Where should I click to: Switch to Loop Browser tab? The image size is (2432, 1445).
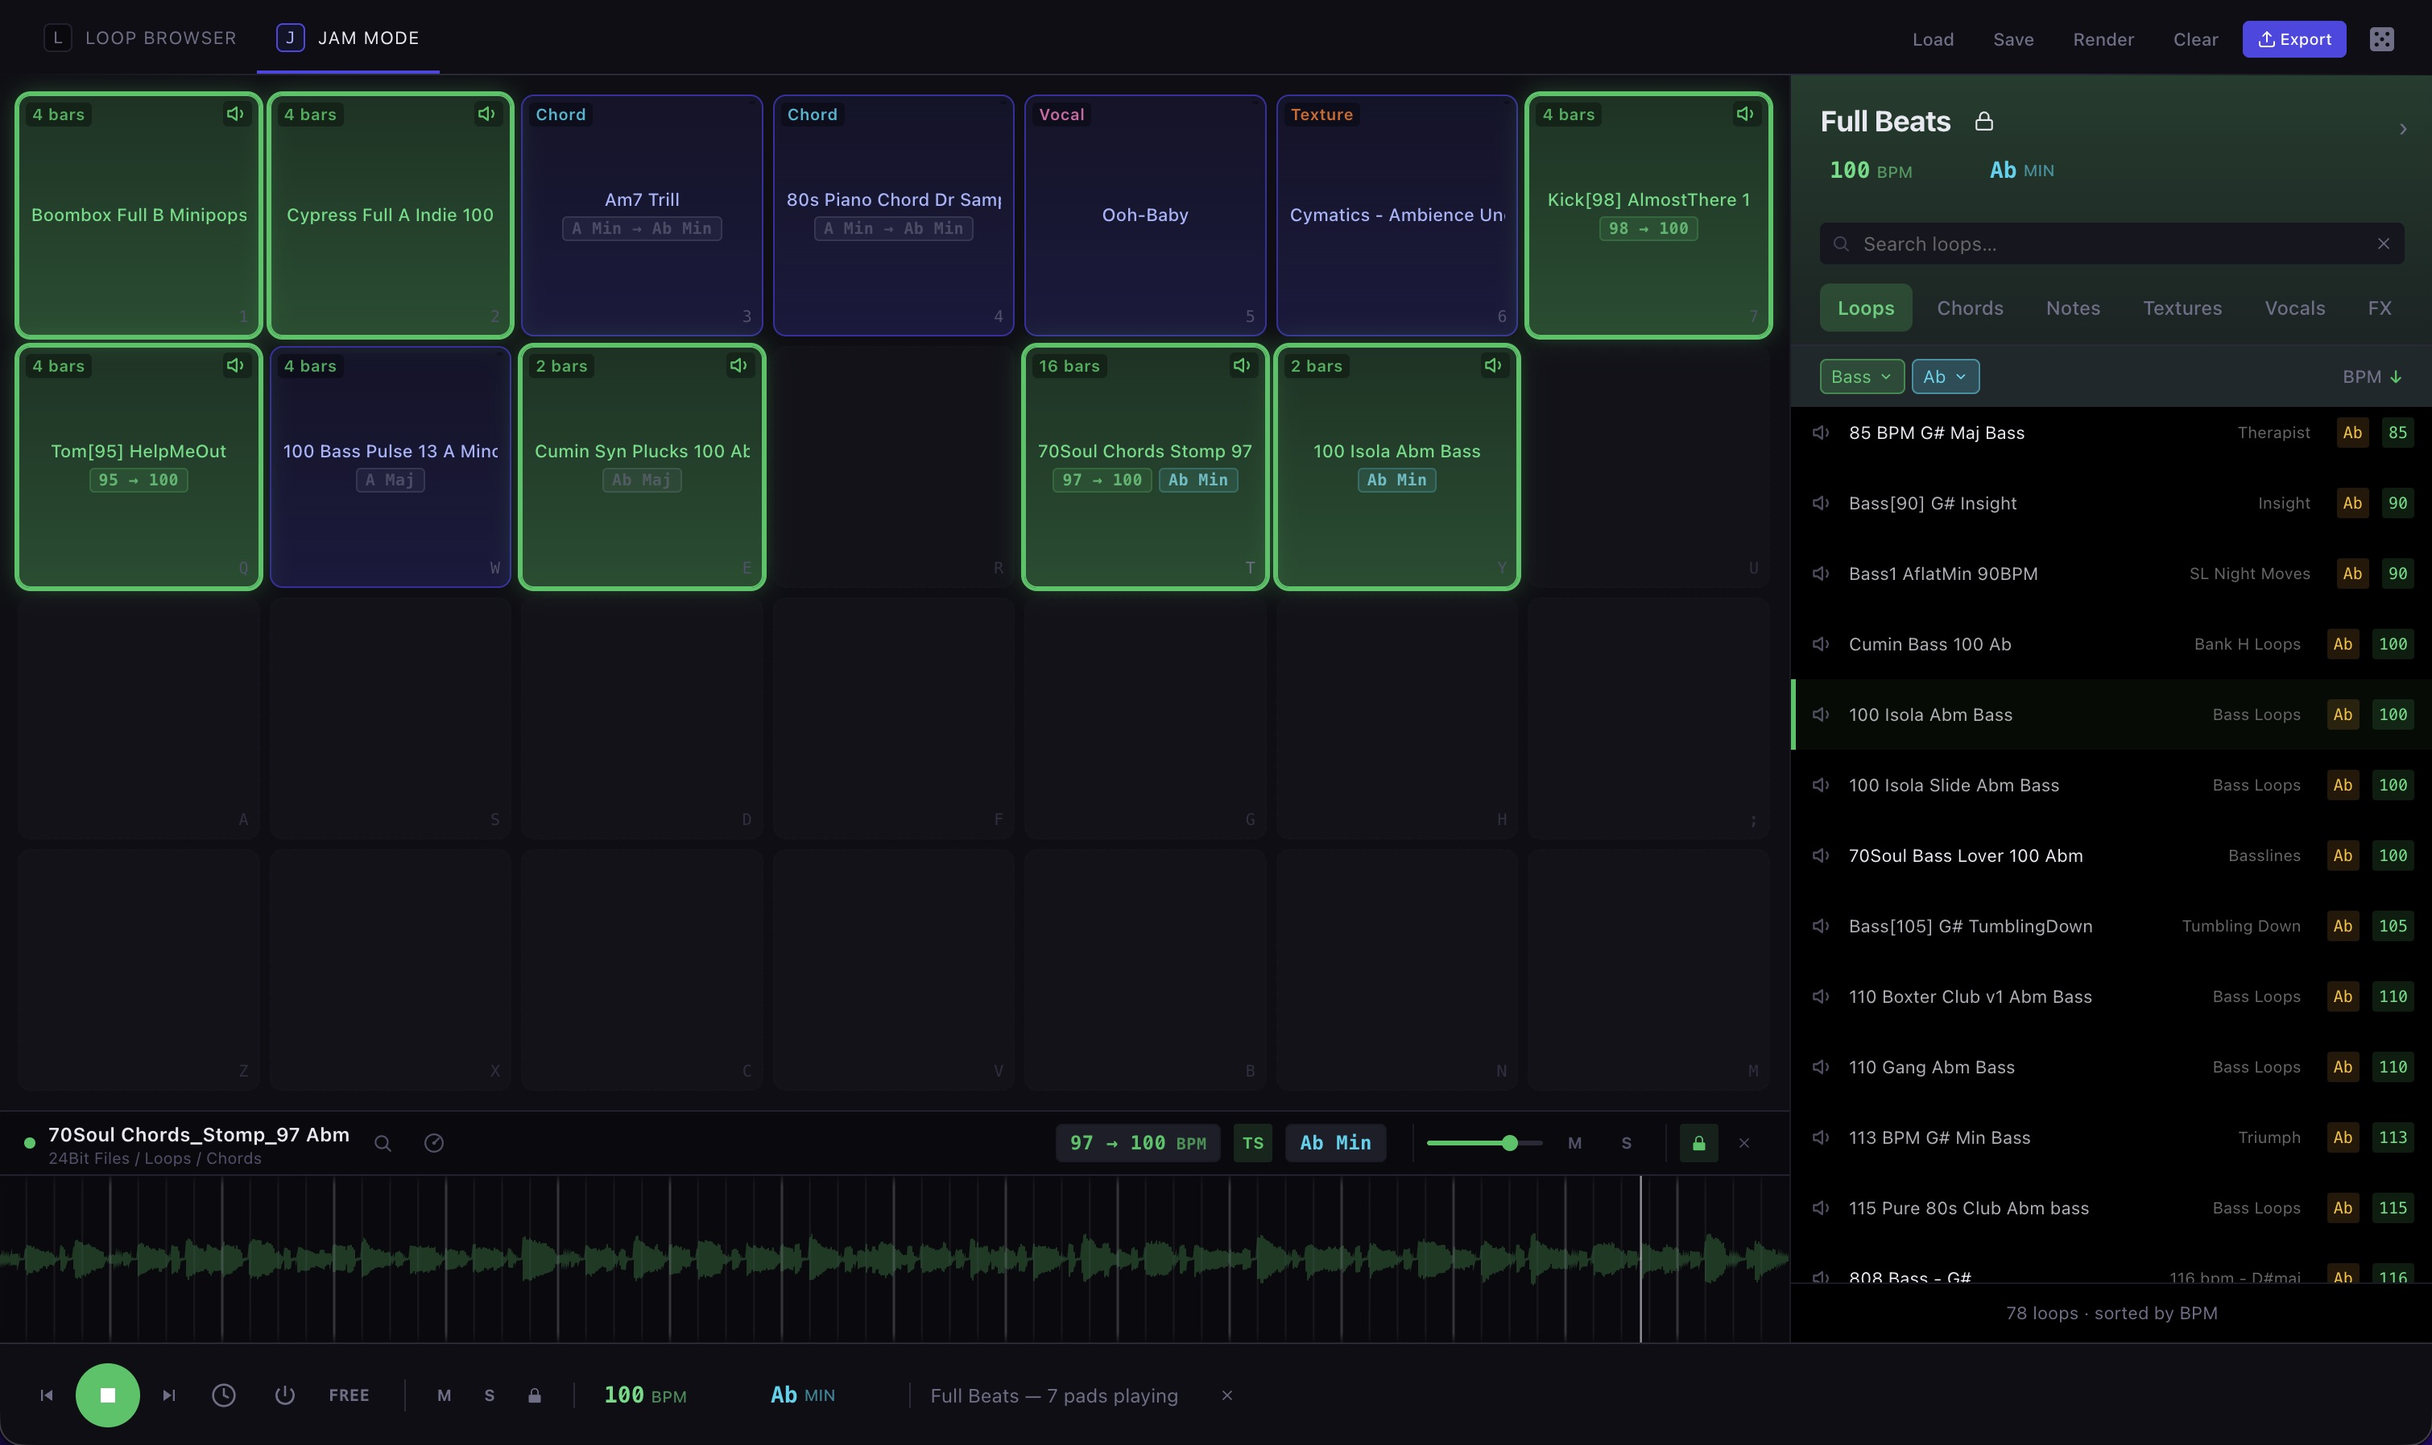click(141, 38)
